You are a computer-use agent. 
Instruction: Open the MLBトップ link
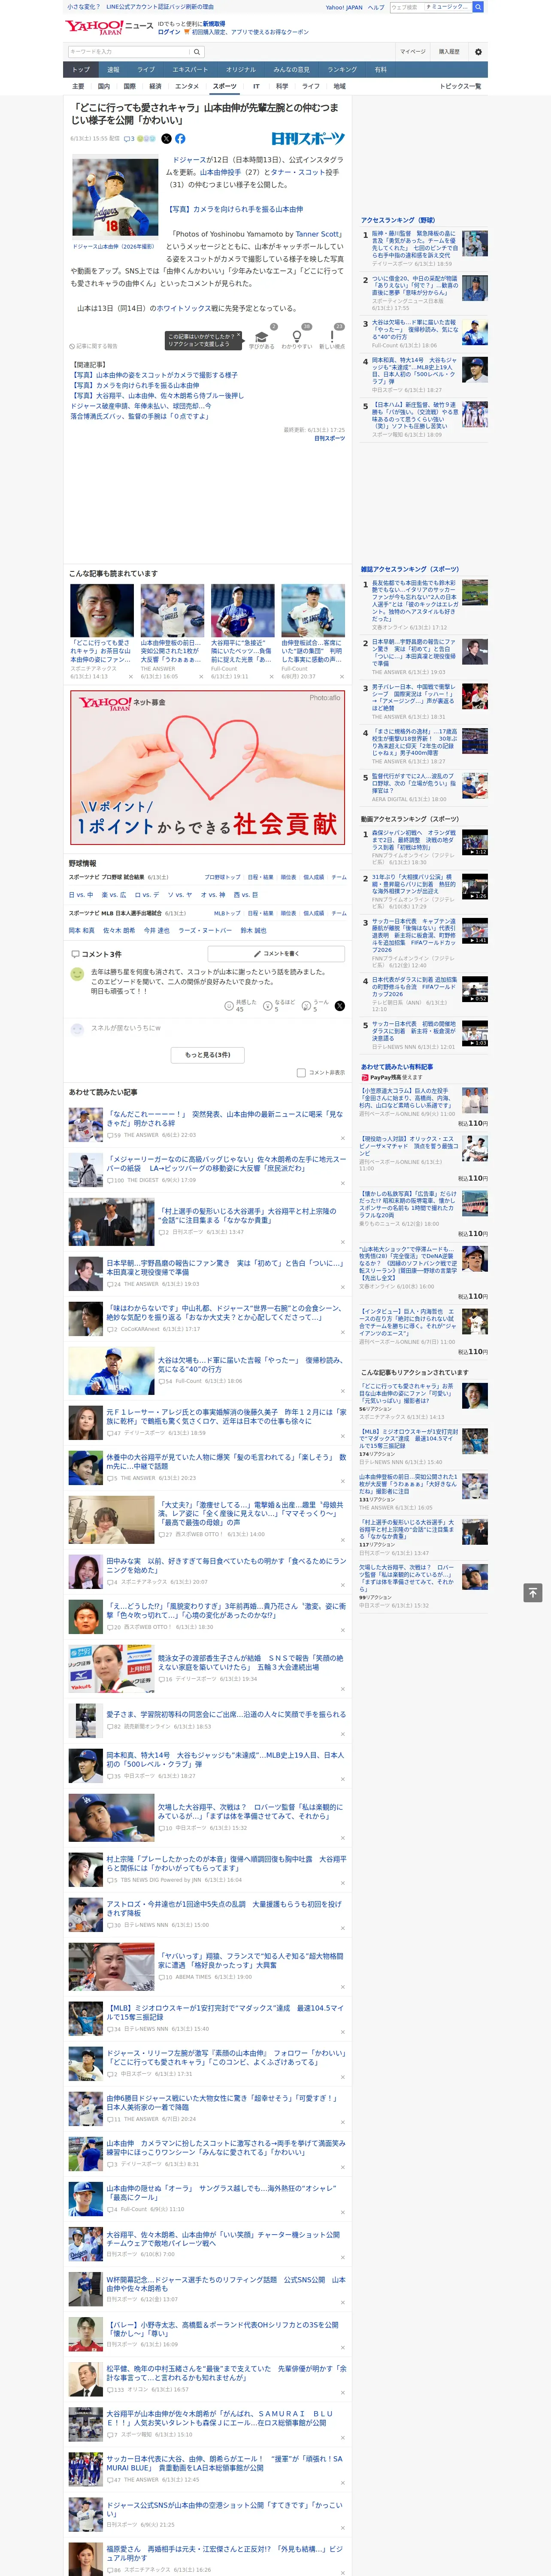click(227, 913)
